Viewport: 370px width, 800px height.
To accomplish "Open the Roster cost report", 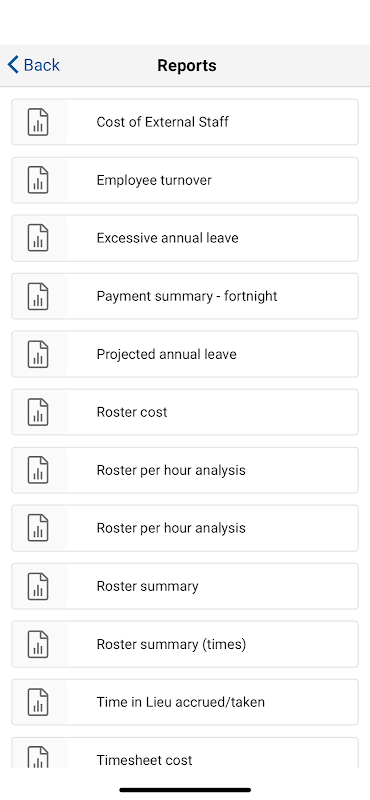I will (185, 412).
